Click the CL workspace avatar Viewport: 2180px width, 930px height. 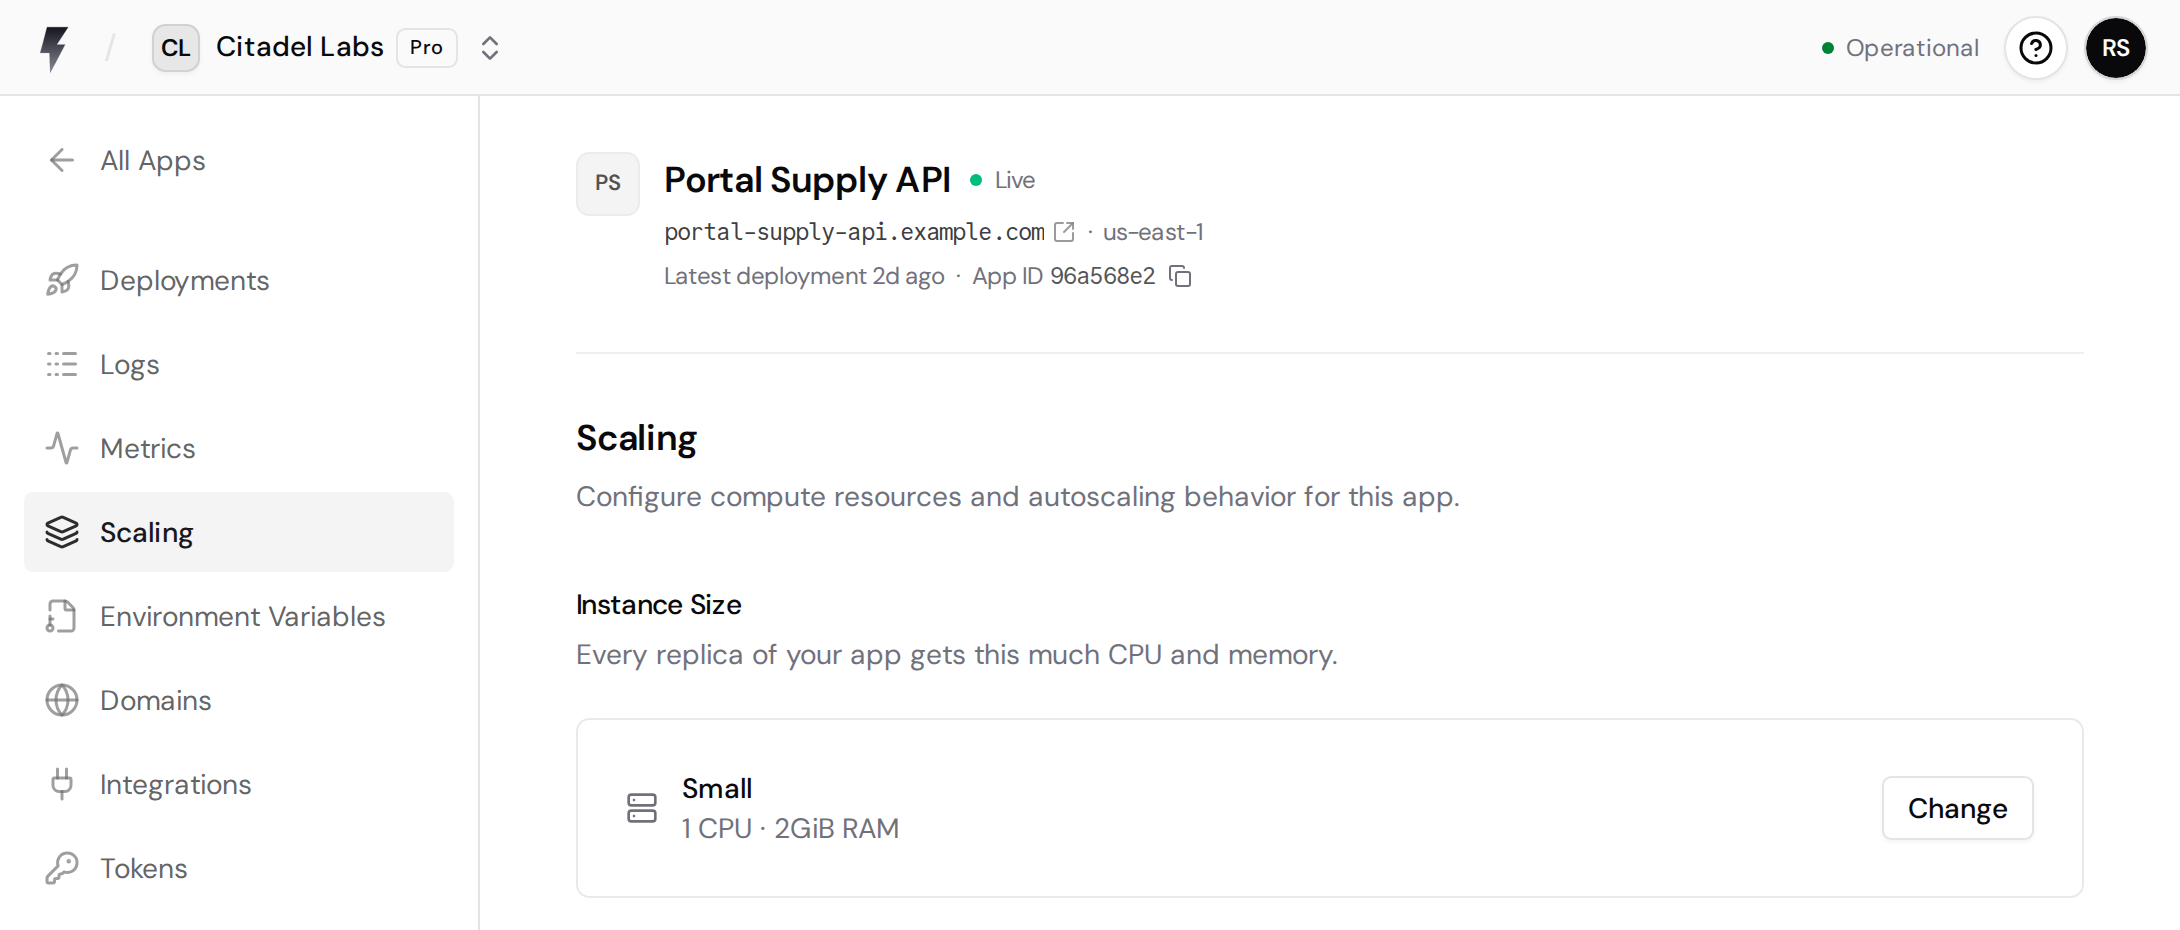(x=176, y=48)
